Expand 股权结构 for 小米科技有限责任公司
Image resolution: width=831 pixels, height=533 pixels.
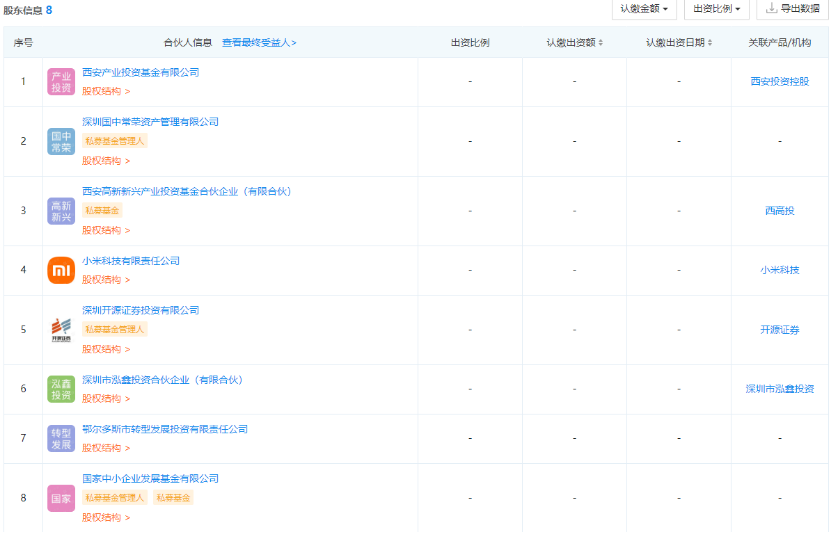106,279
